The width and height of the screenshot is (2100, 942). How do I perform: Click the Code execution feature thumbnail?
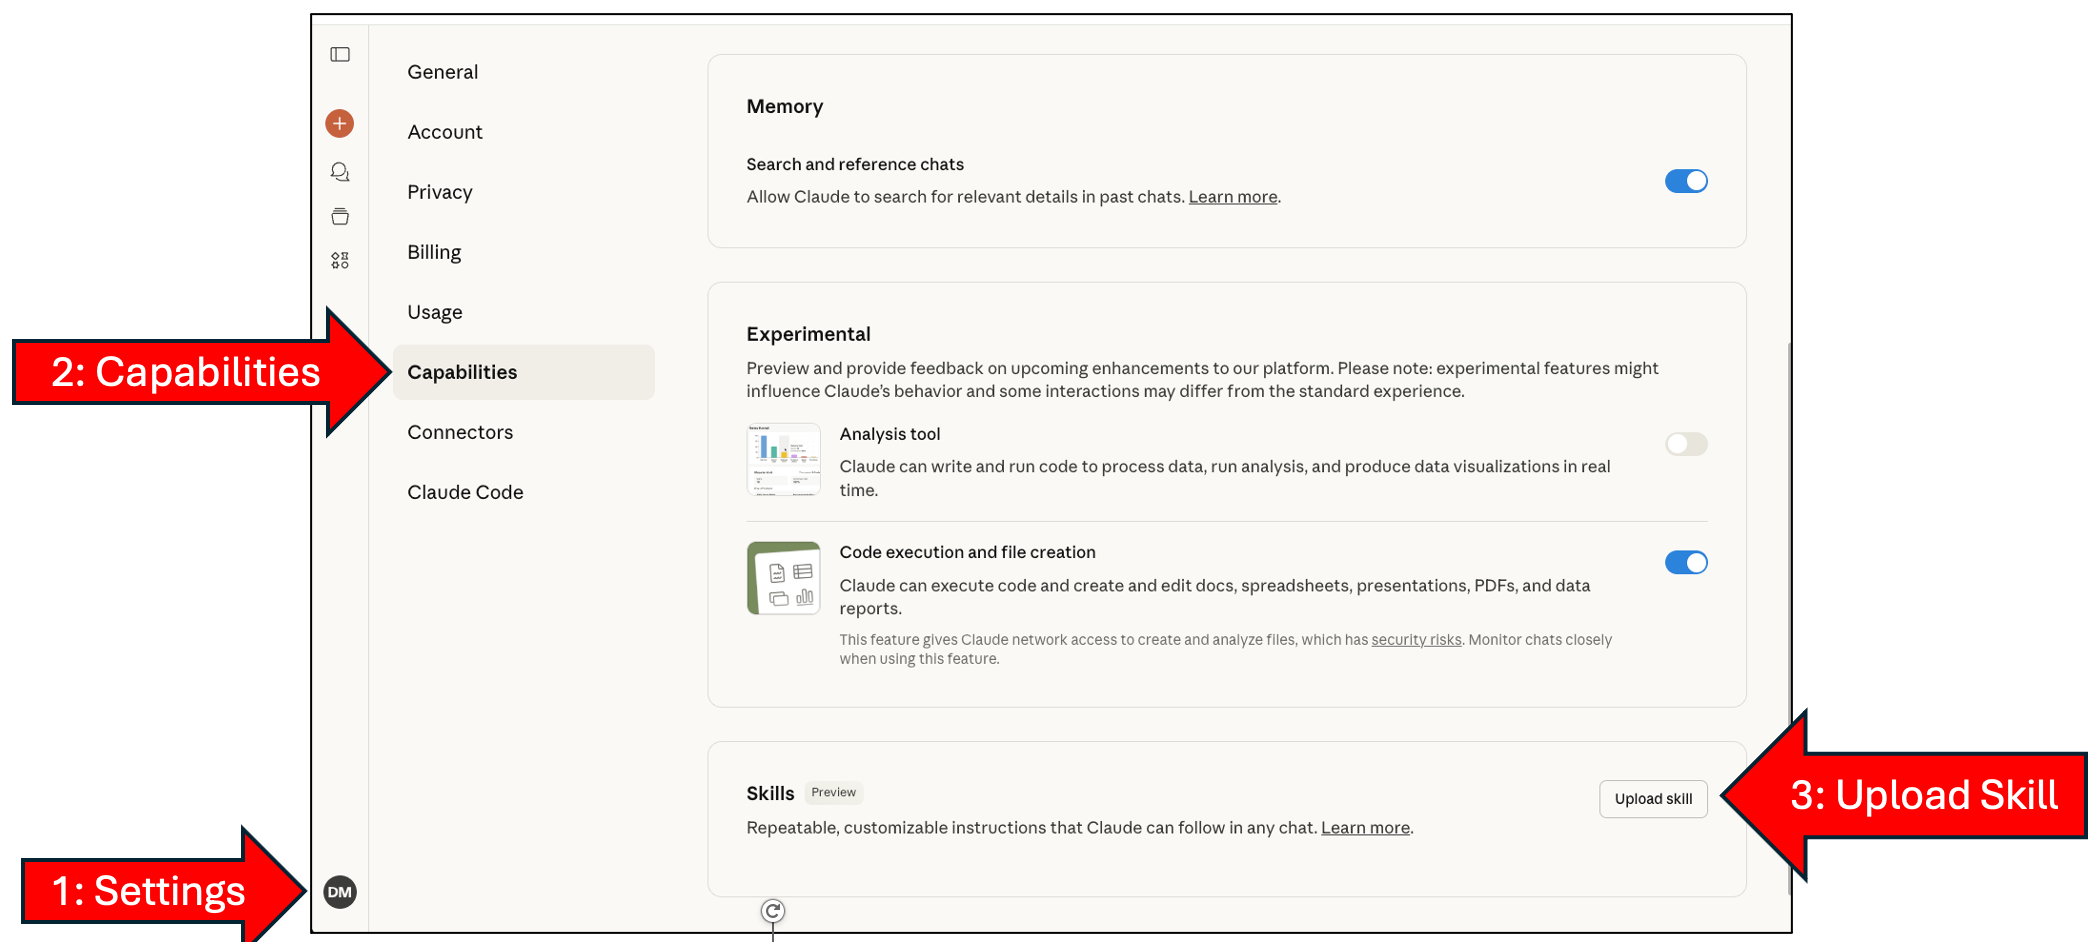point(783,578)
